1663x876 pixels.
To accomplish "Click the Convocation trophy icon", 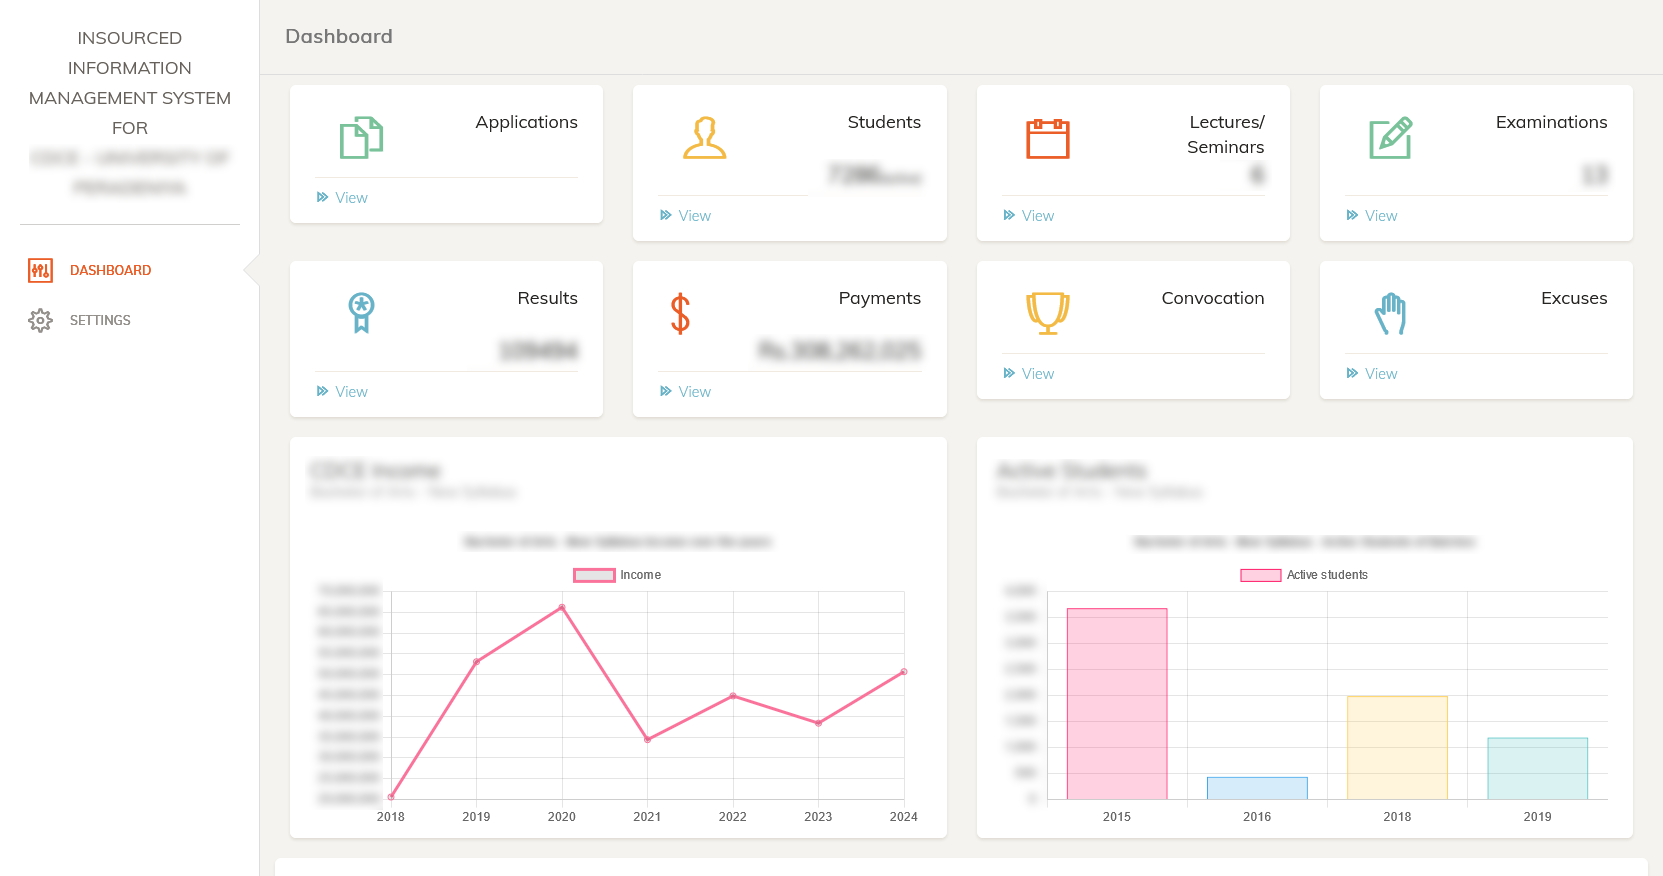I will tap(1047, 313).
